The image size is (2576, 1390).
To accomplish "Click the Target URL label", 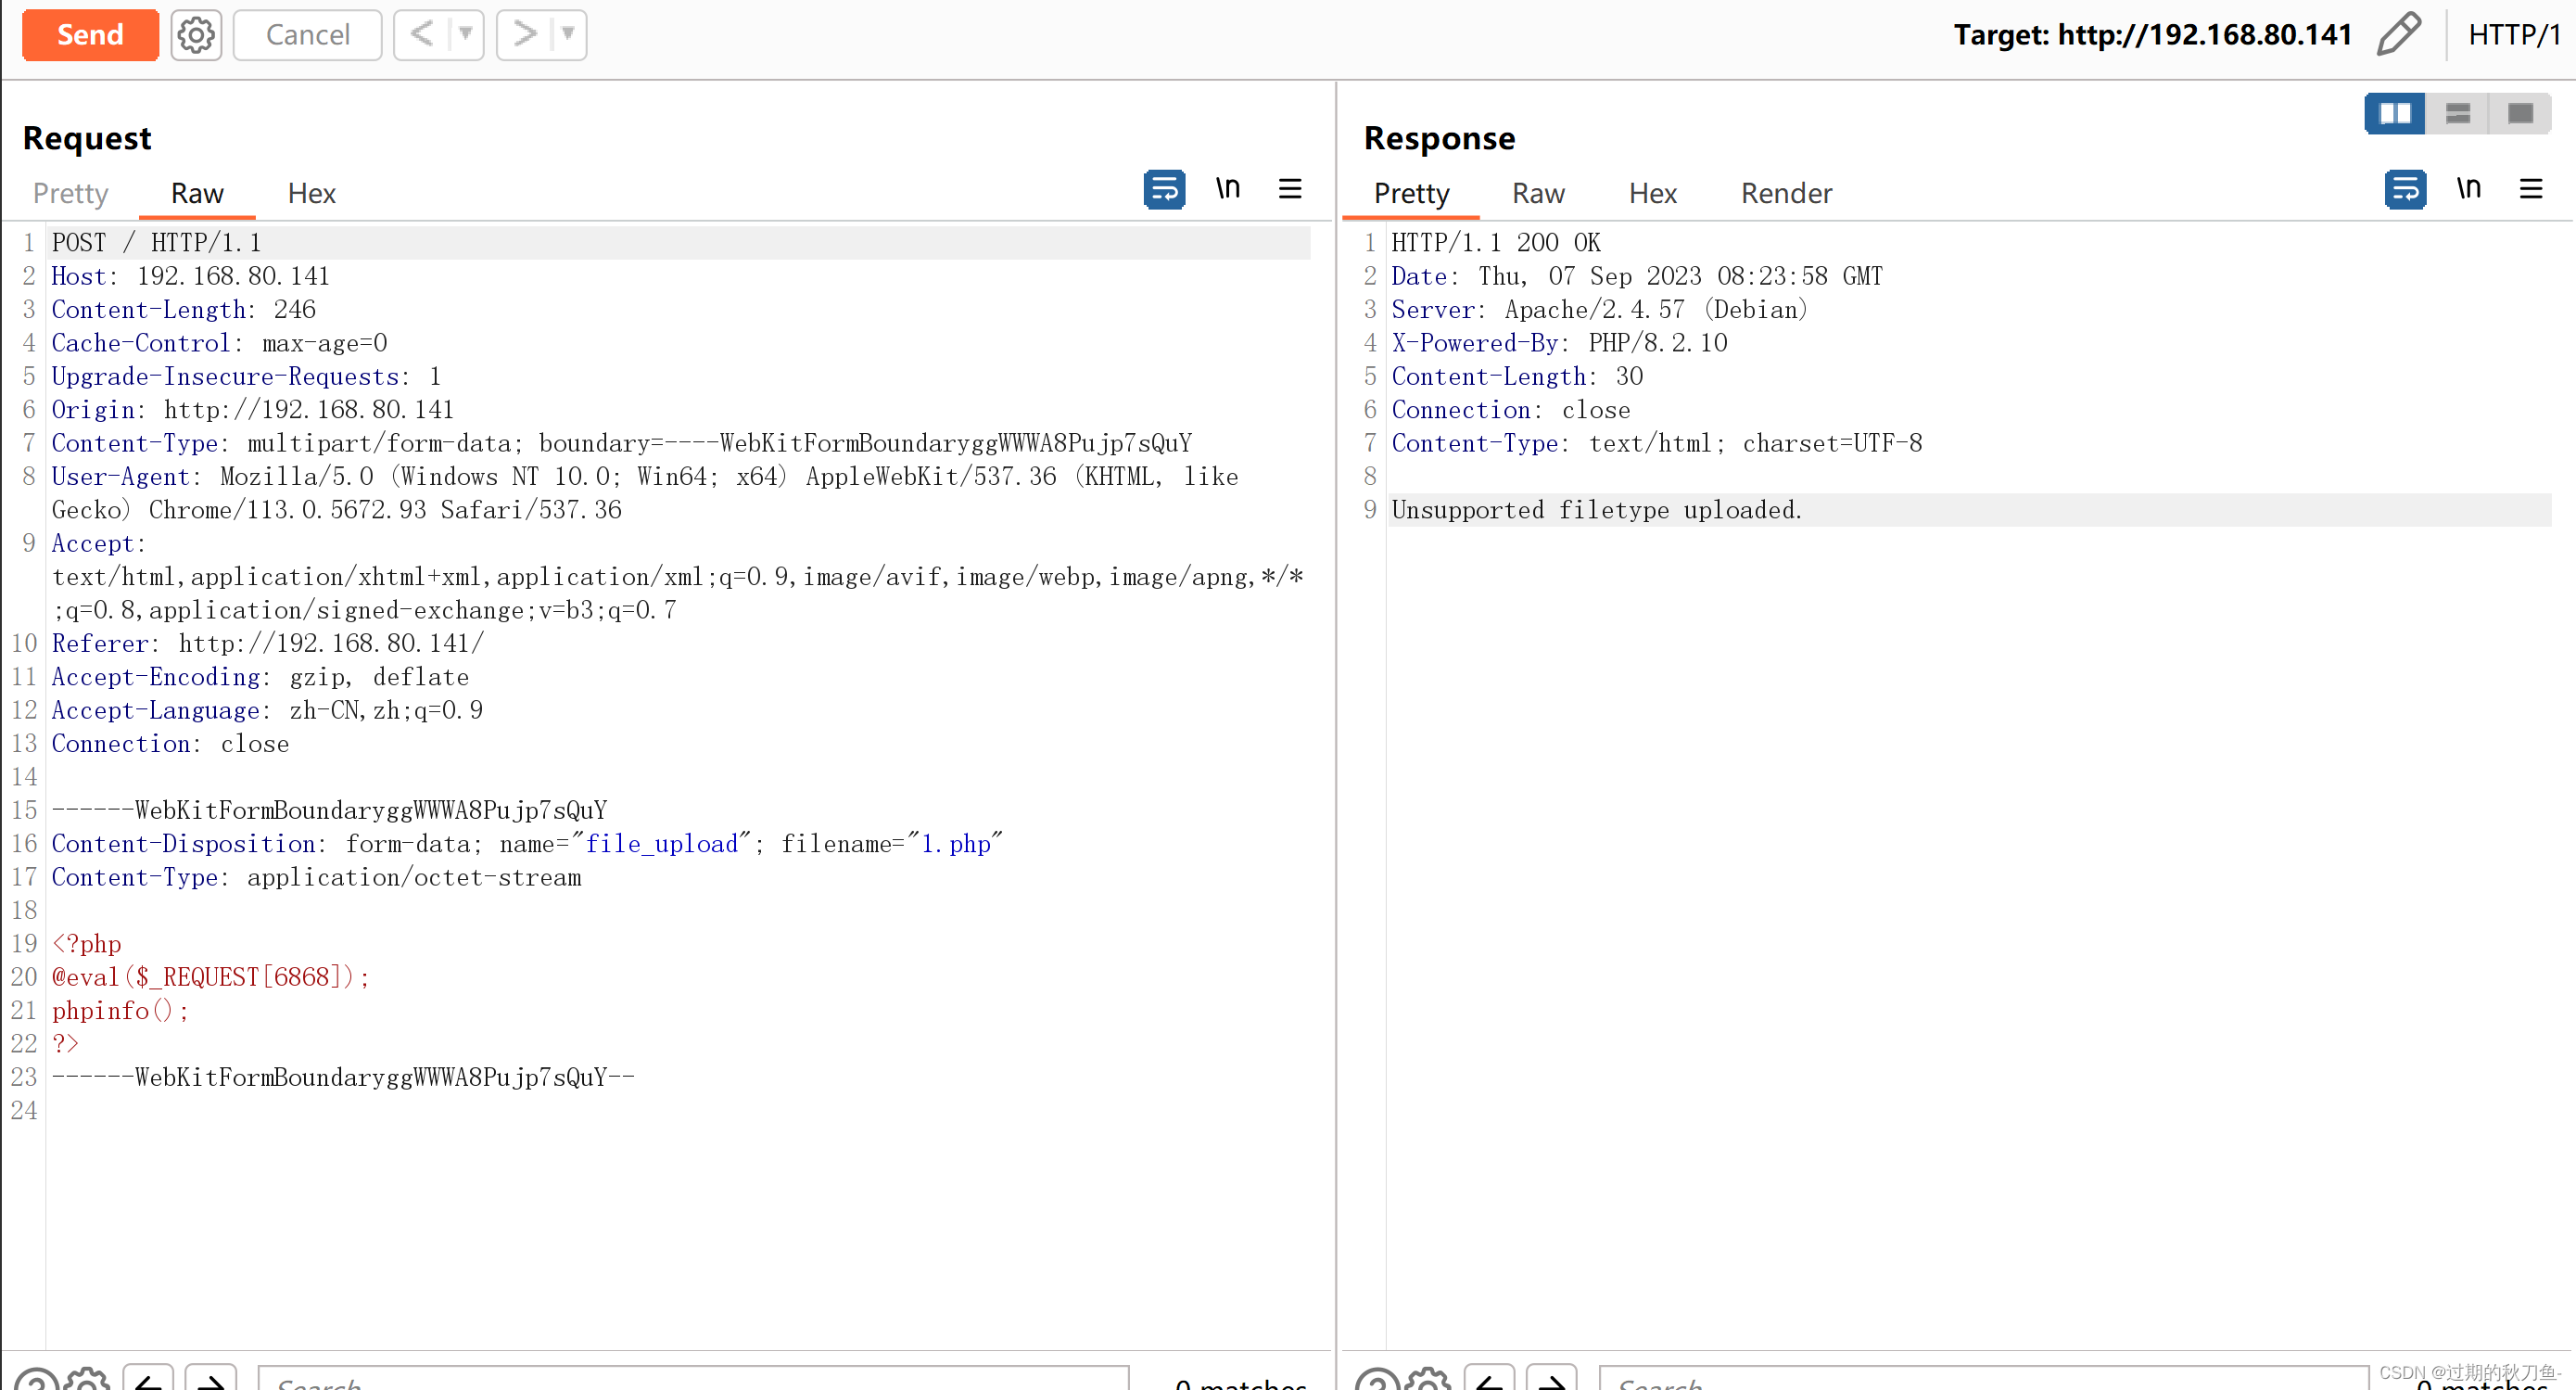I will point(2152,35).
